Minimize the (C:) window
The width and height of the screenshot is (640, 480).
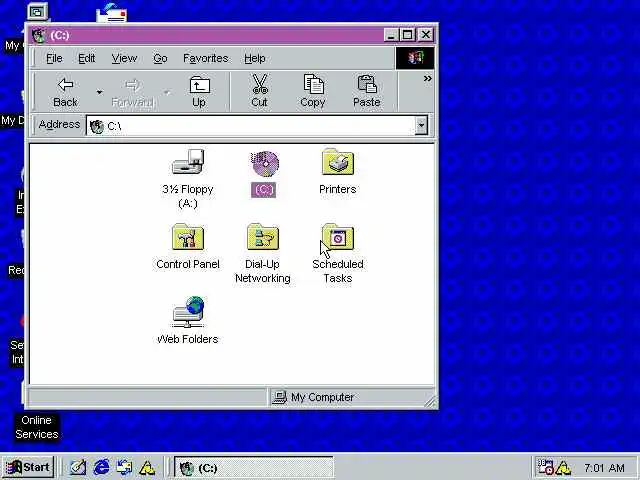tap(391, 35)
